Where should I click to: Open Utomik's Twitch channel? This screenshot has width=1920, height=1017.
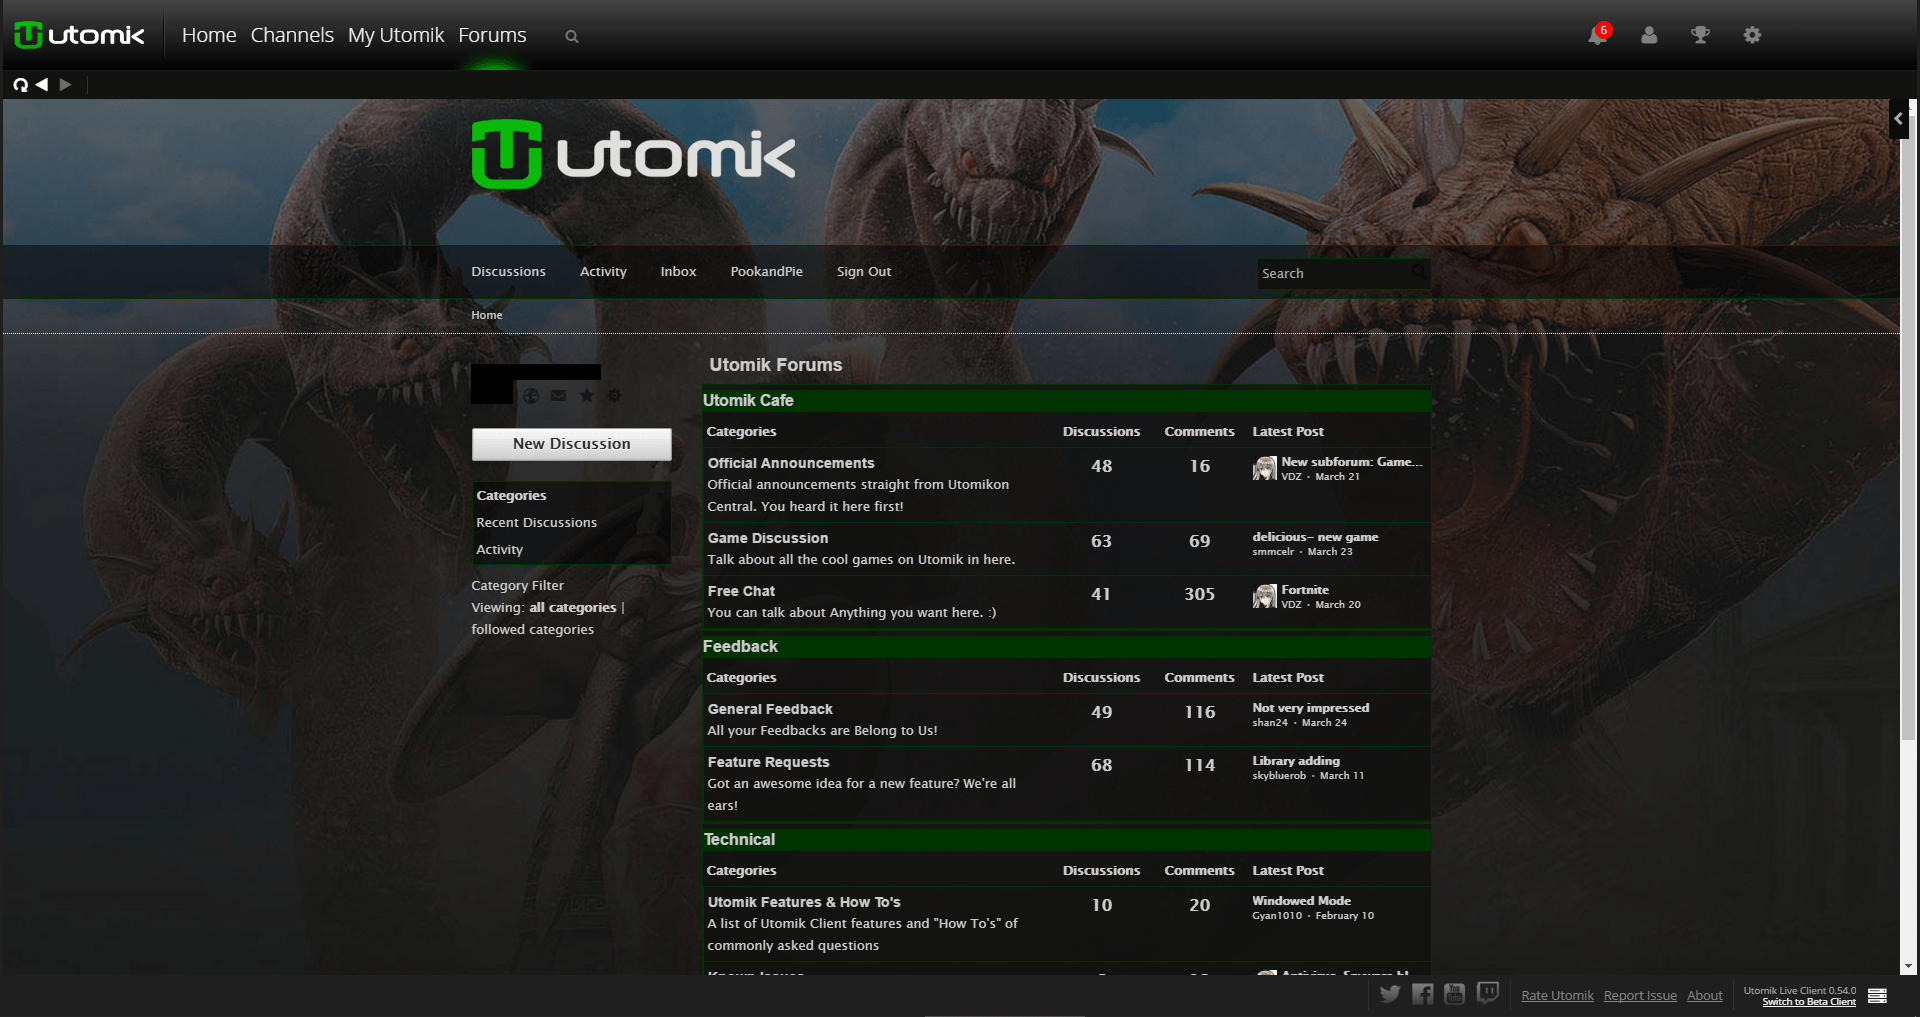[1488, 993]
